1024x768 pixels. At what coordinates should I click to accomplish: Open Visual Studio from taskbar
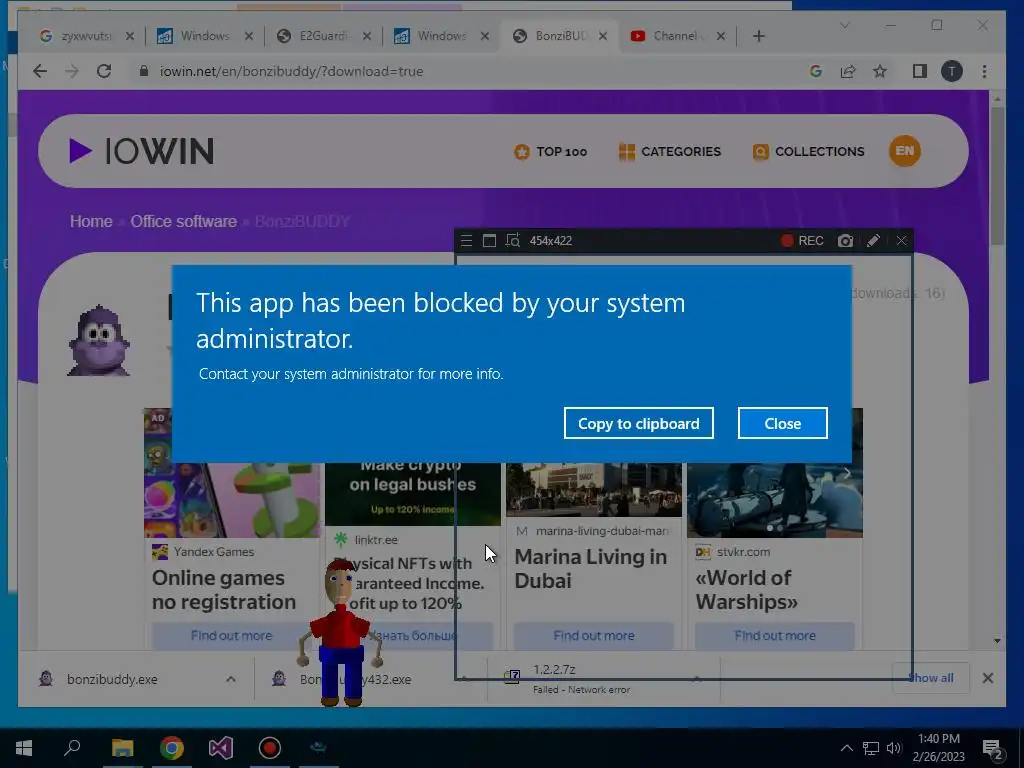tap(221, 748)
